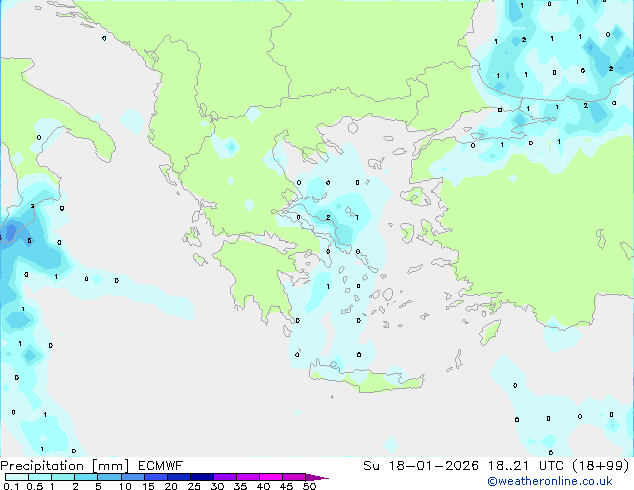Pick the 15–20 mm blue legend swatch

(156, 477)
